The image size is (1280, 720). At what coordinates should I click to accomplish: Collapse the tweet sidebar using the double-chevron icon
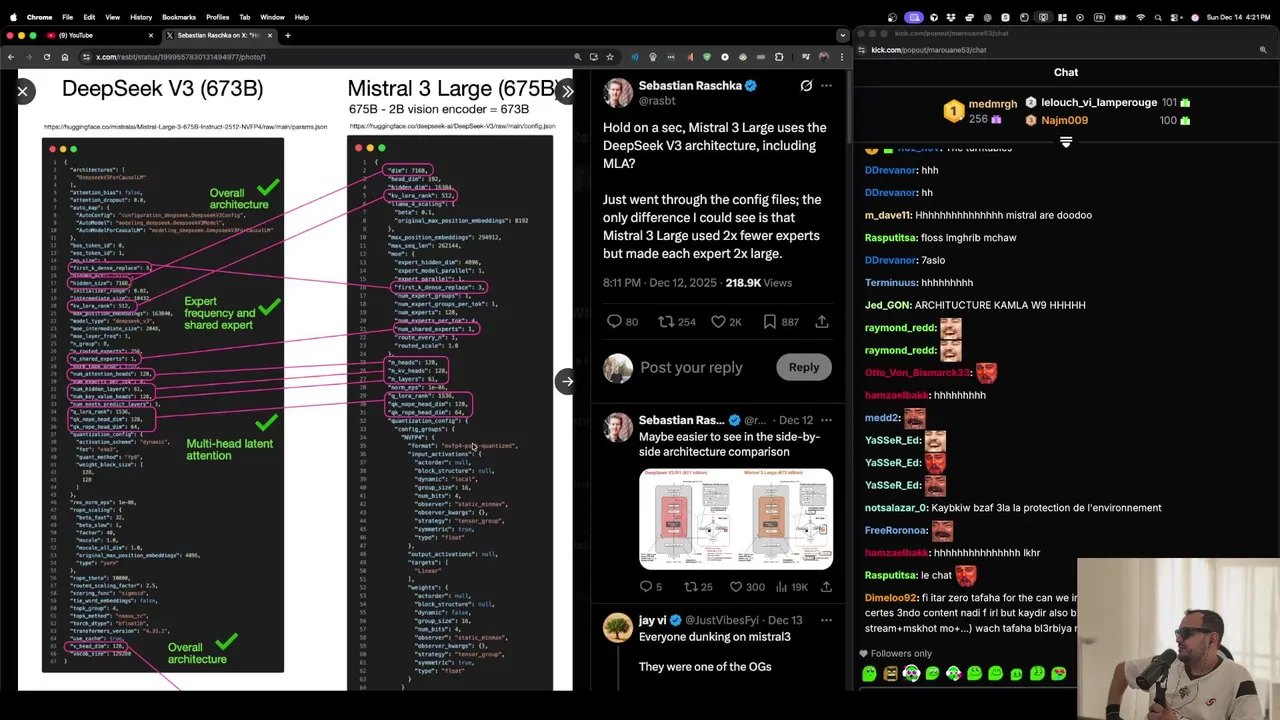[x=567, y=91]
